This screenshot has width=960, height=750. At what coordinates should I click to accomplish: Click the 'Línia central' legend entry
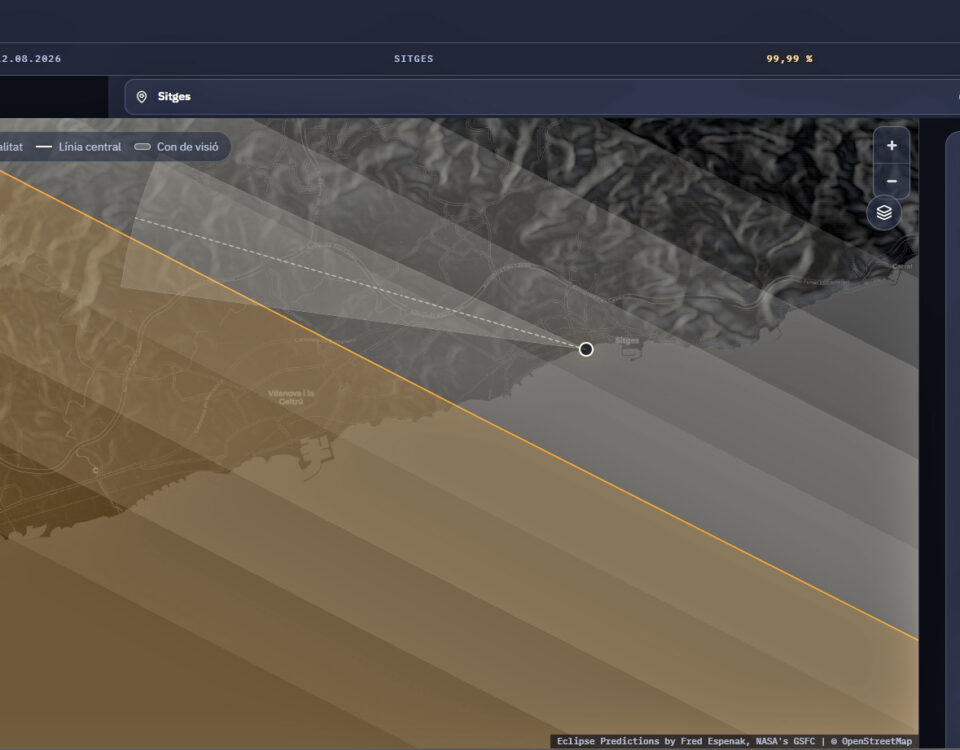(x=78, y=147)
